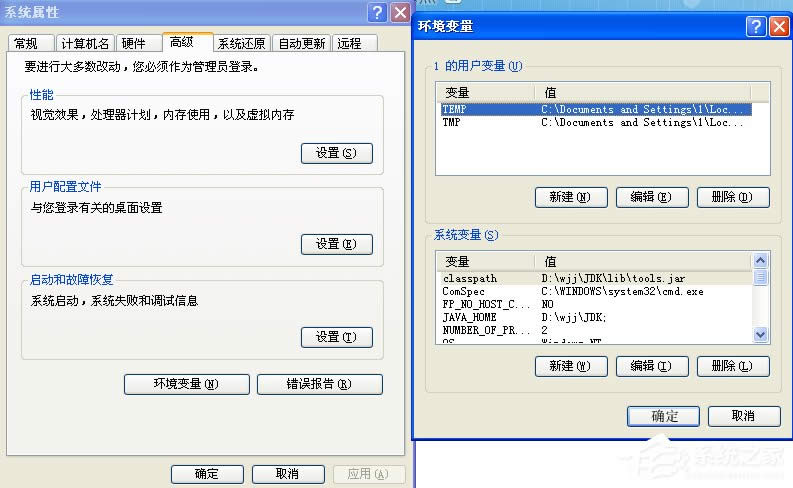Confirm Environment Variables dialog with 确定
This screenshot has width=793, height=488.
[664, 416]
